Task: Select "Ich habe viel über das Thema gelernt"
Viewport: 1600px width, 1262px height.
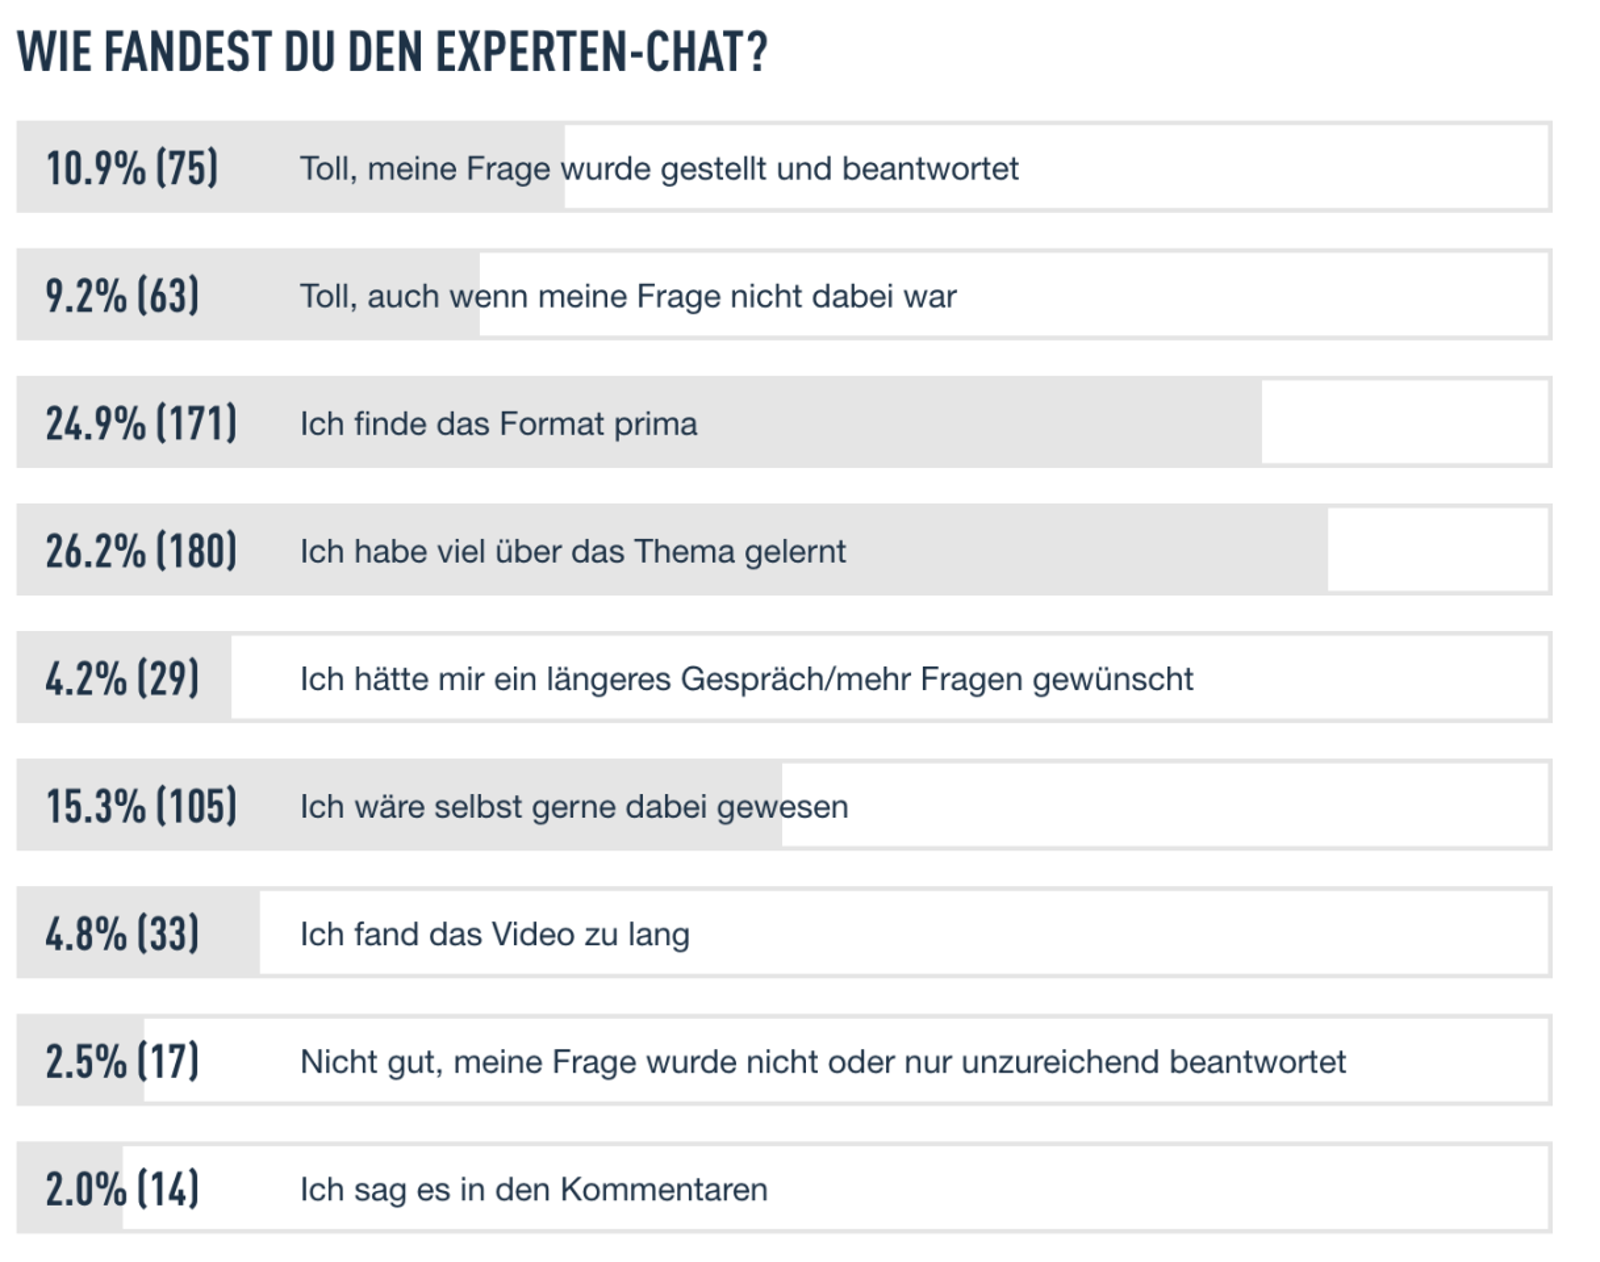Action: click(x=572, y=551)
